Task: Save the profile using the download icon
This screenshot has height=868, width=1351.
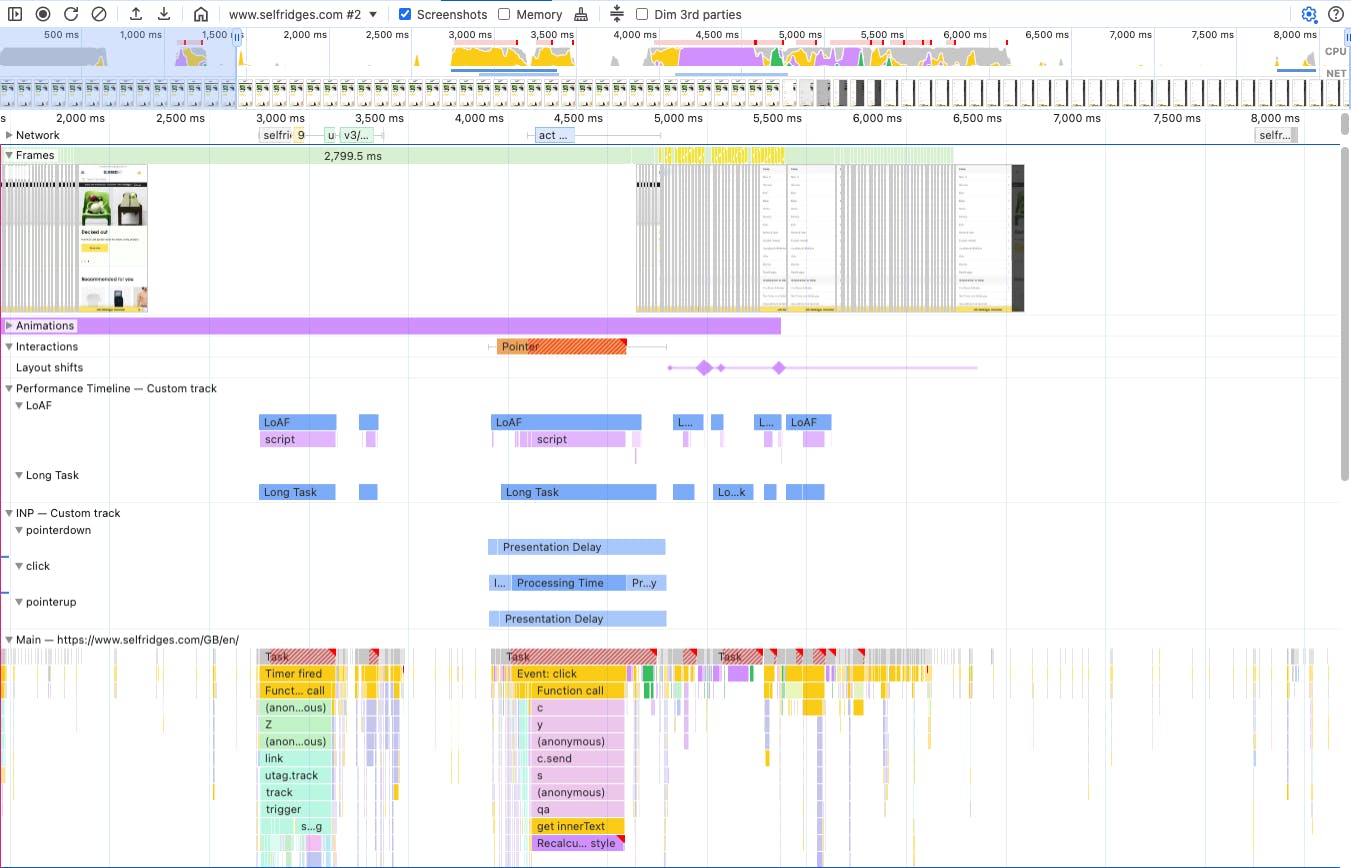Action: 163,14
